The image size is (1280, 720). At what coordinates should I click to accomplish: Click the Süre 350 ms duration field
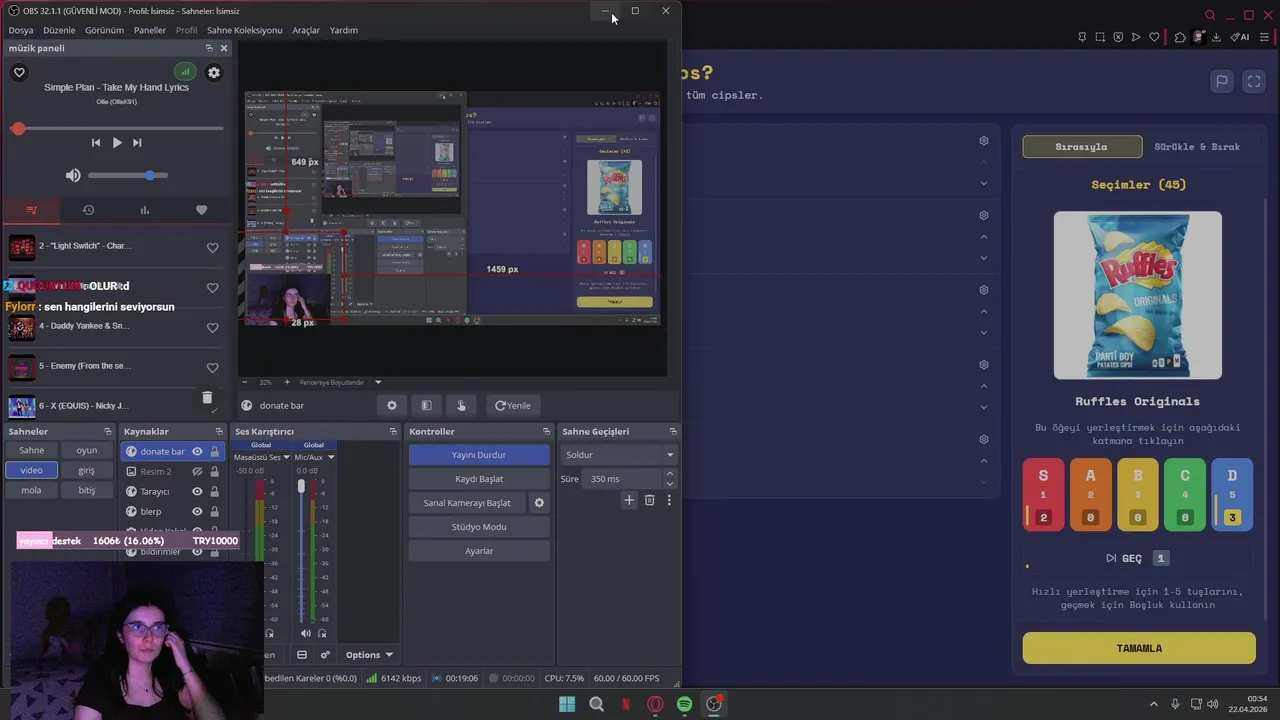coord(625,479)
